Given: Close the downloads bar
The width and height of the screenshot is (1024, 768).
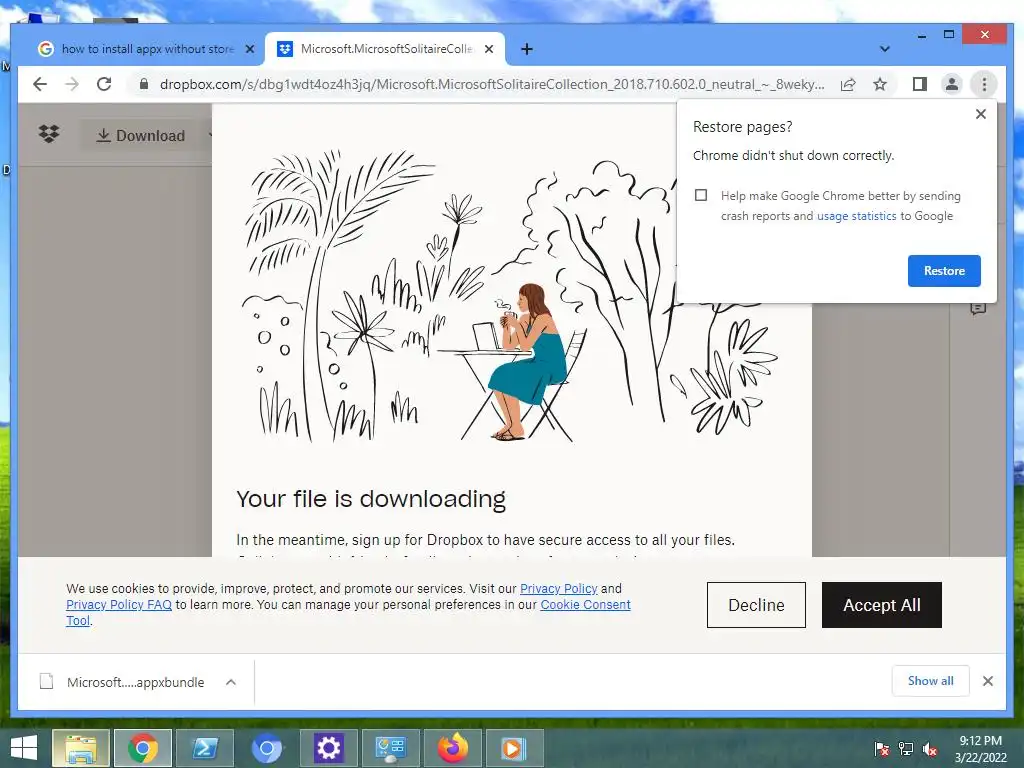Looking at the screenshot, I should [988, 681].
